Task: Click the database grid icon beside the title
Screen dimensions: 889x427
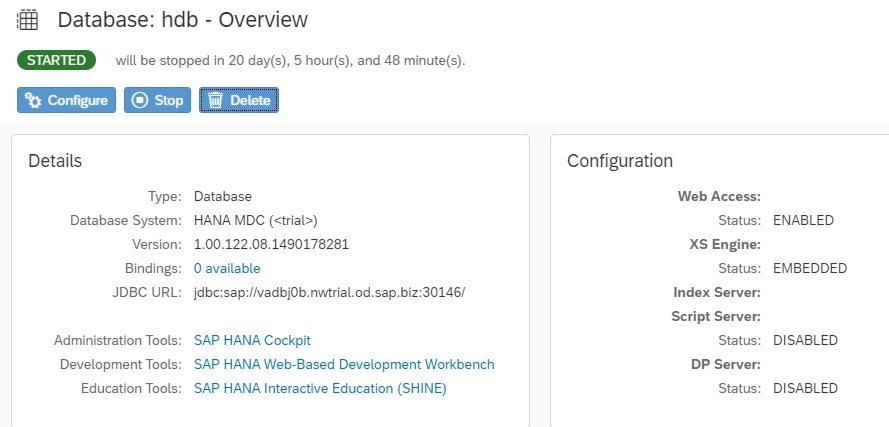Action: 27,20
